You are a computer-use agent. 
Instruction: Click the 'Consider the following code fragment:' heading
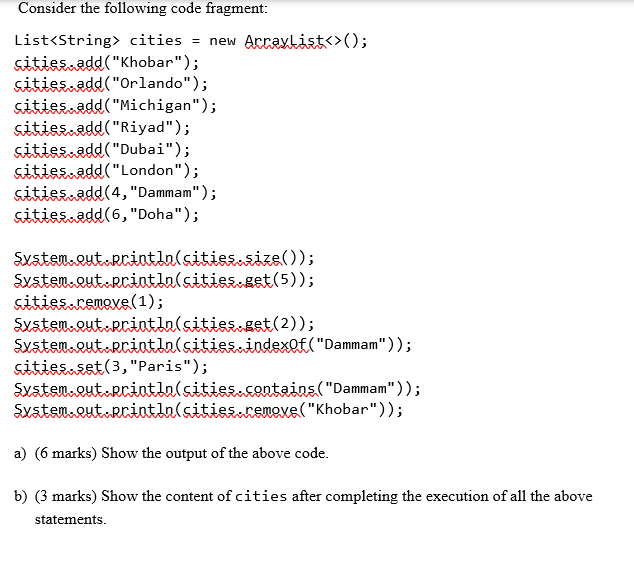pyautogui.click(x=143, y=8)
